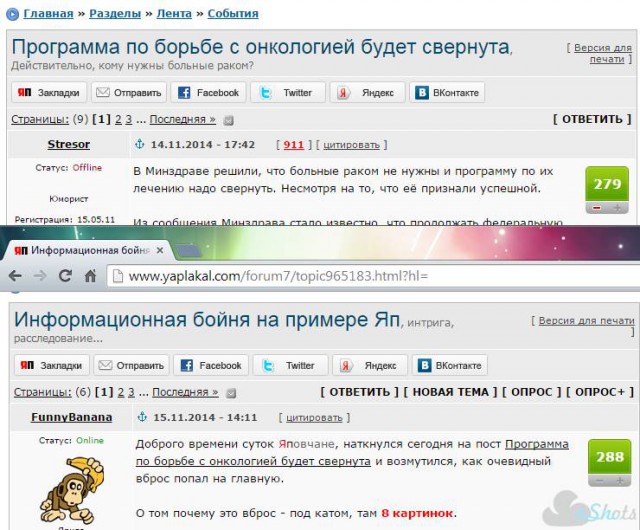This screenshot has height=530, width=640.
Task: Open Stresor user profile
Action: coord(69,144)
